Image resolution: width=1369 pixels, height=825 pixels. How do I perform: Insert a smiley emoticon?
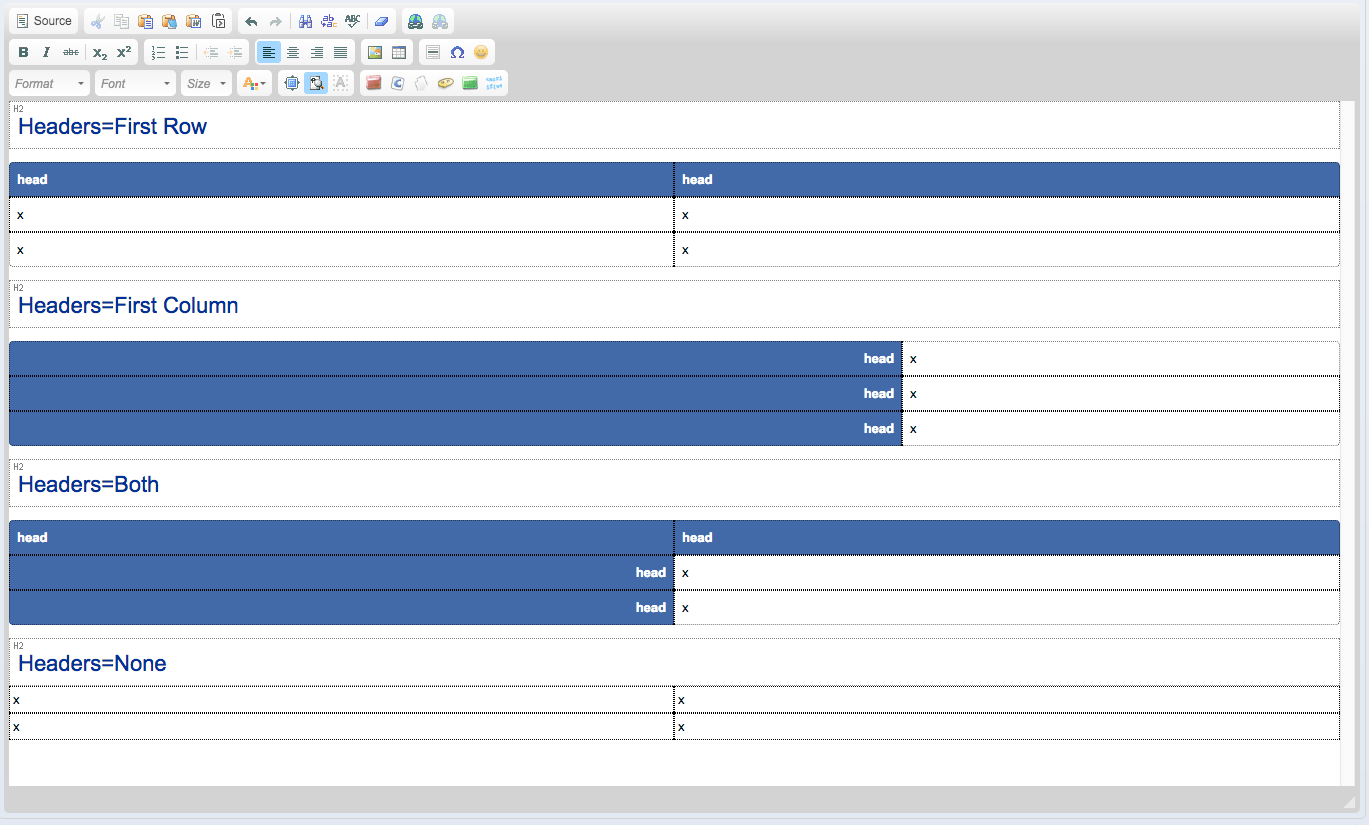[x=481, y=53]
